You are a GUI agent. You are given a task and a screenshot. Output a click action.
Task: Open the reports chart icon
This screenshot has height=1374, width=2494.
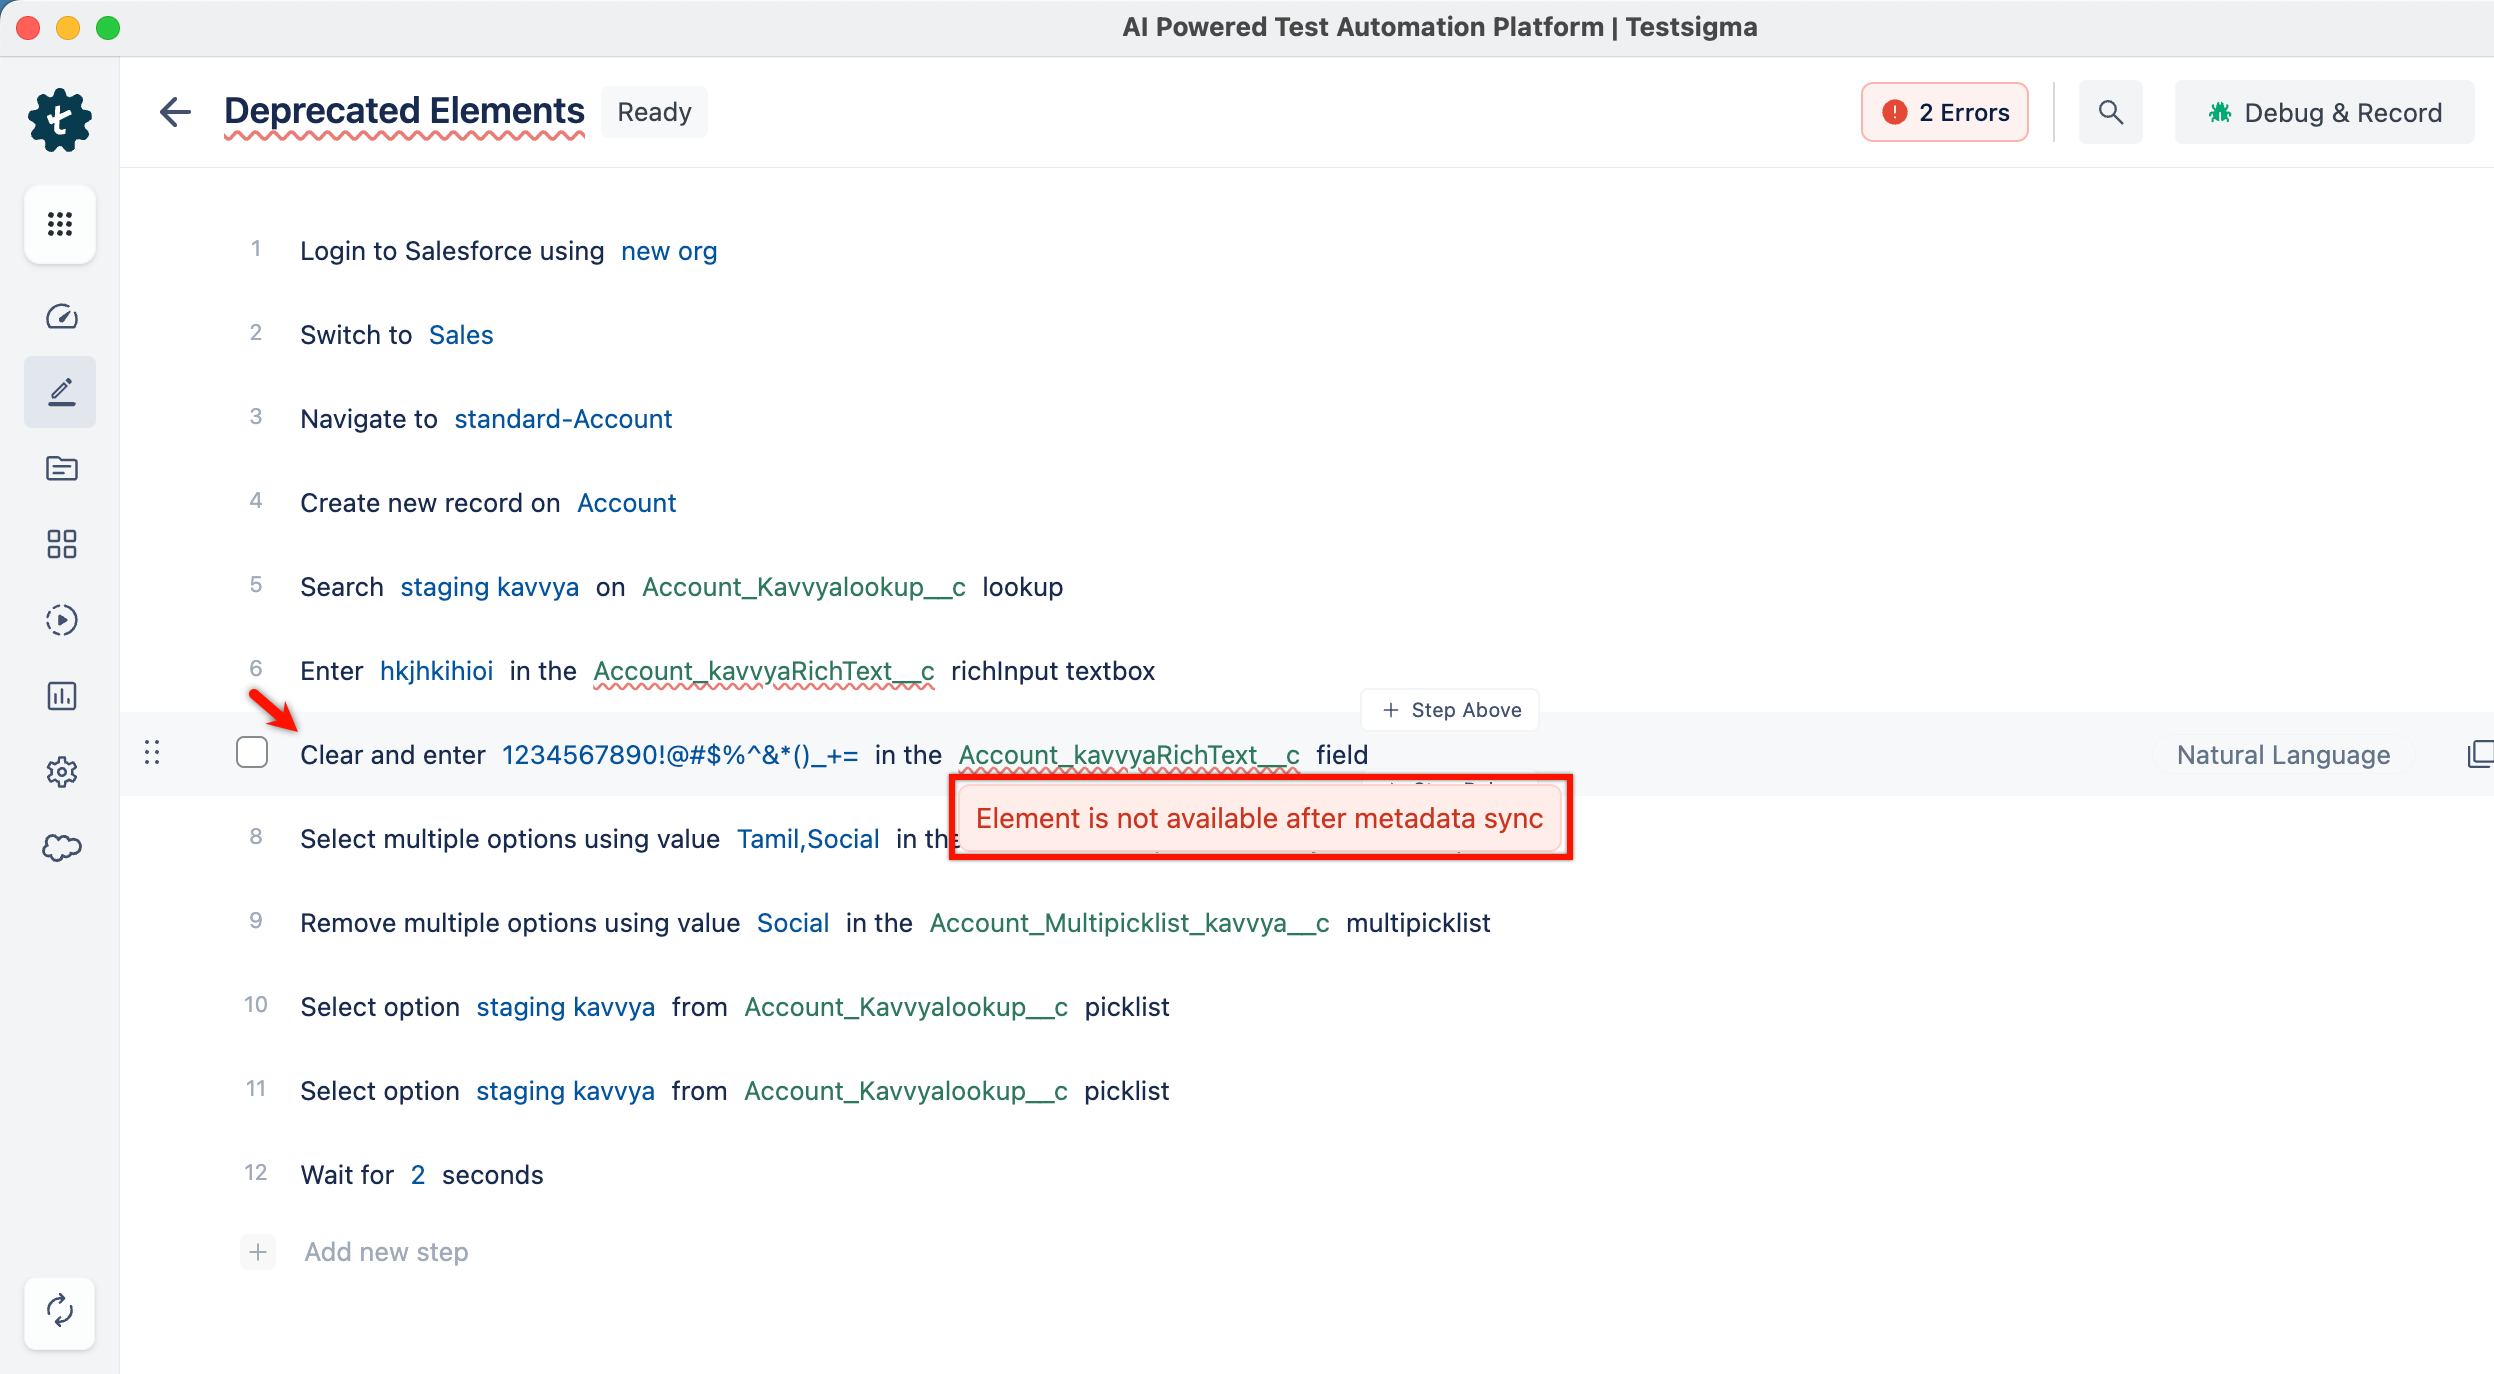61,696
